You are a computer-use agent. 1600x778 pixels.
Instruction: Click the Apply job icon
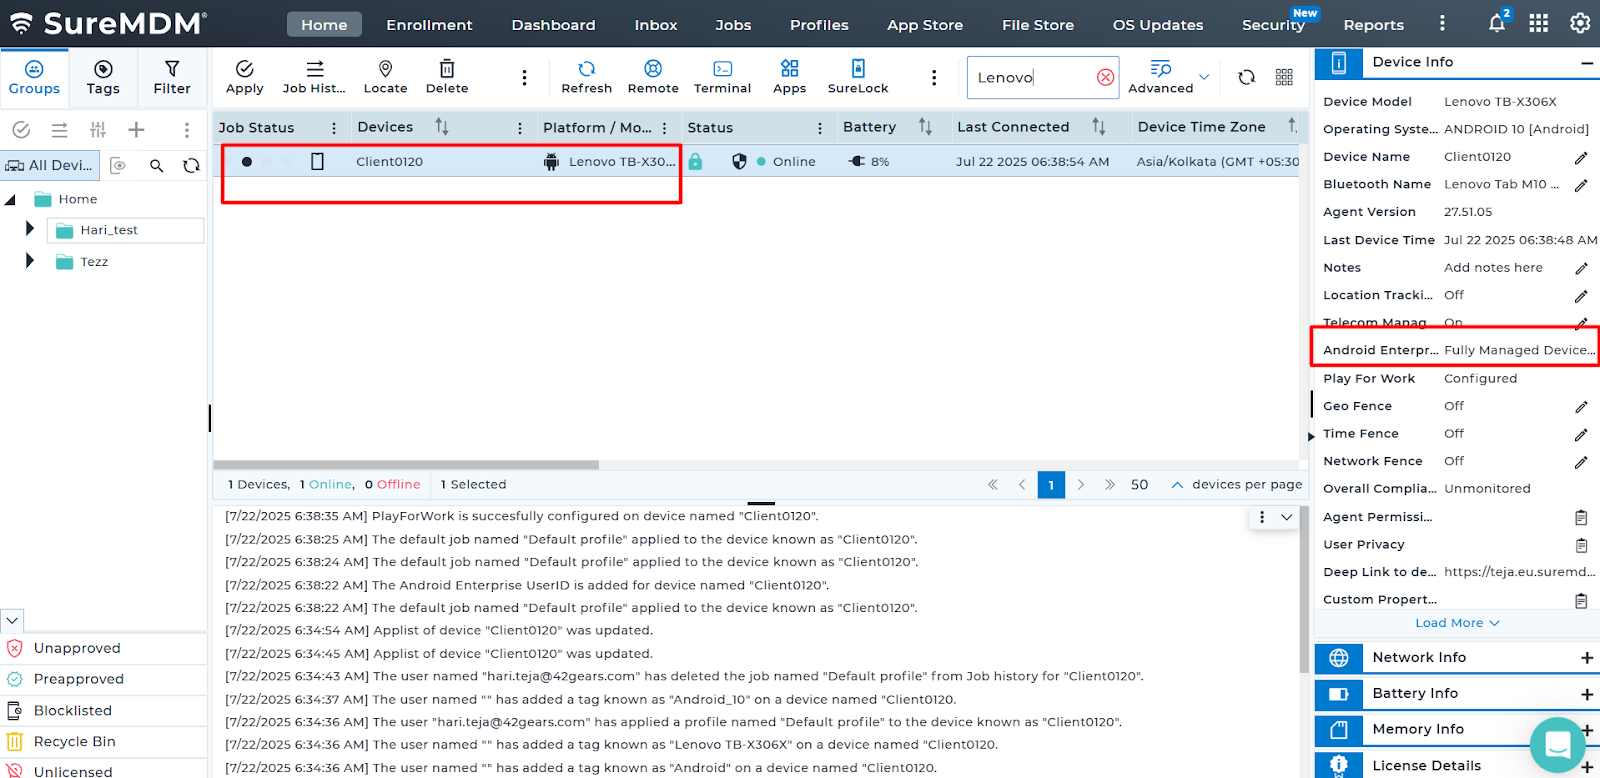tap(244, 76)
